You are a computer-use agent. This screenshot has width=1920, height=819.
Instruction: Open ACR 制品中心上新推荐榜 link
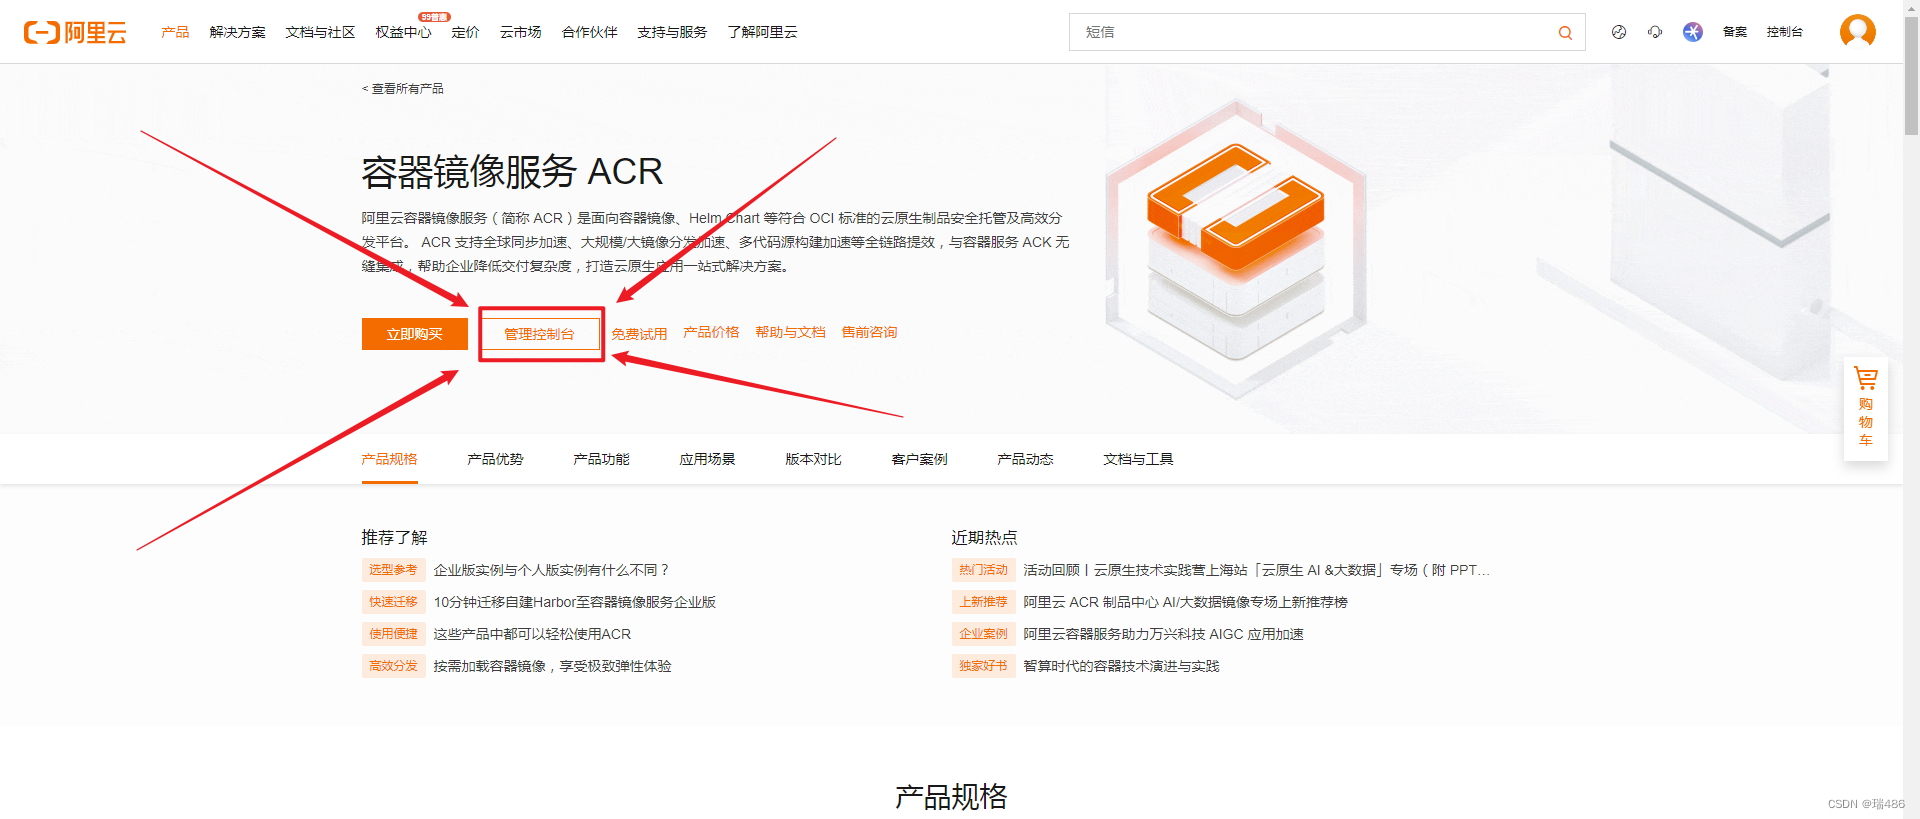coord(1185,602)
